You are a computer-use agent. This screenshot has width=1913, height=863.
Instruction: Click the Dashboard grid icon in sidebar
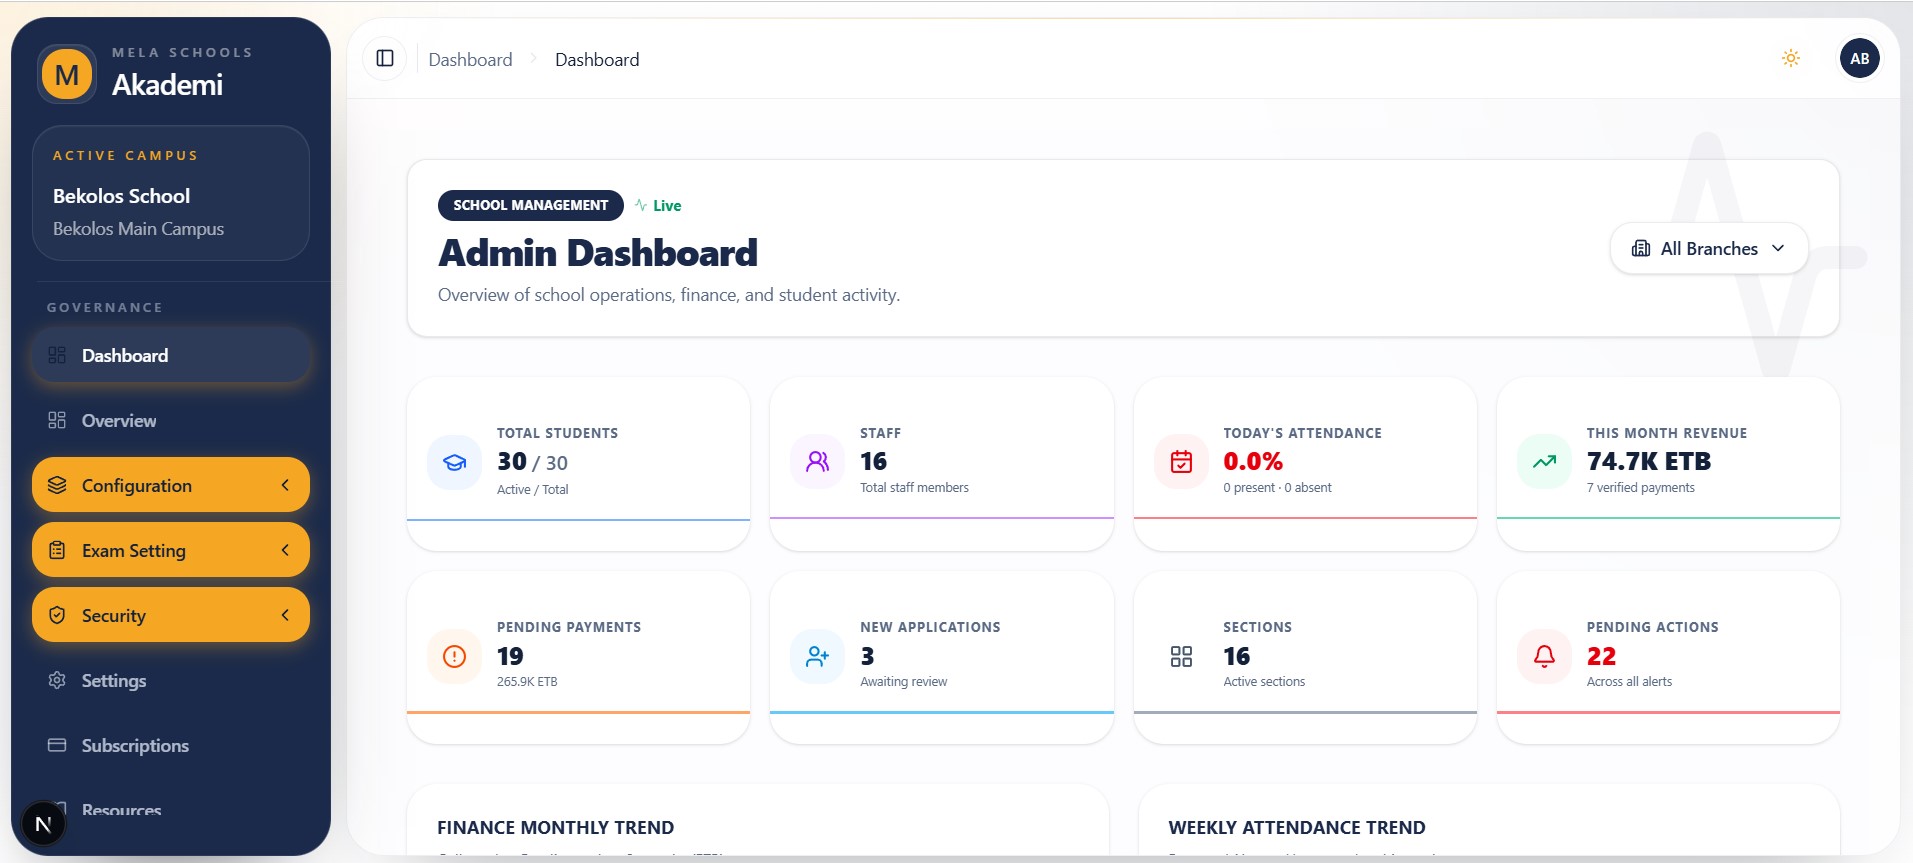click(57, 355)
